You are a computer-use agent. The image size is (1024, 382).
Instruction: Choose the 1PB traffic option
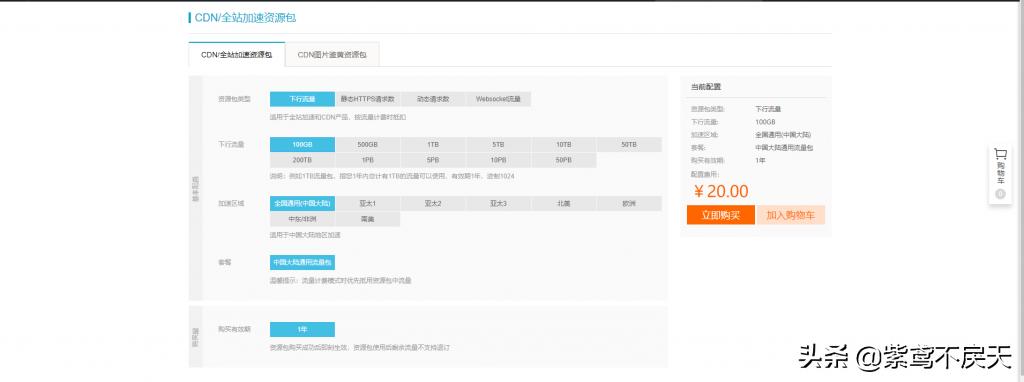pyautogui.click(x=368, y=160)
